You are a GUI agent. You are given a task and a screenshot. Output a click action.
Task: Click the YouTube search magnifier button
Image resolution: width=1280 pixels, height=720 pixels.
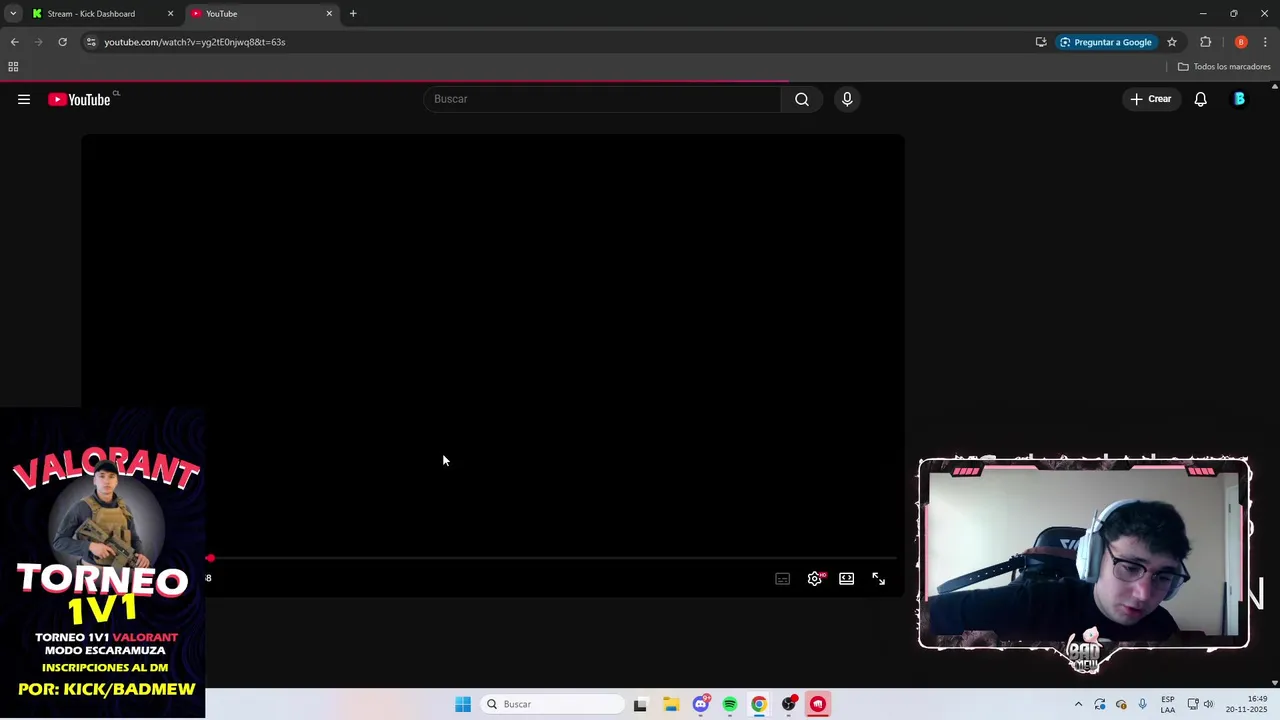802,99
